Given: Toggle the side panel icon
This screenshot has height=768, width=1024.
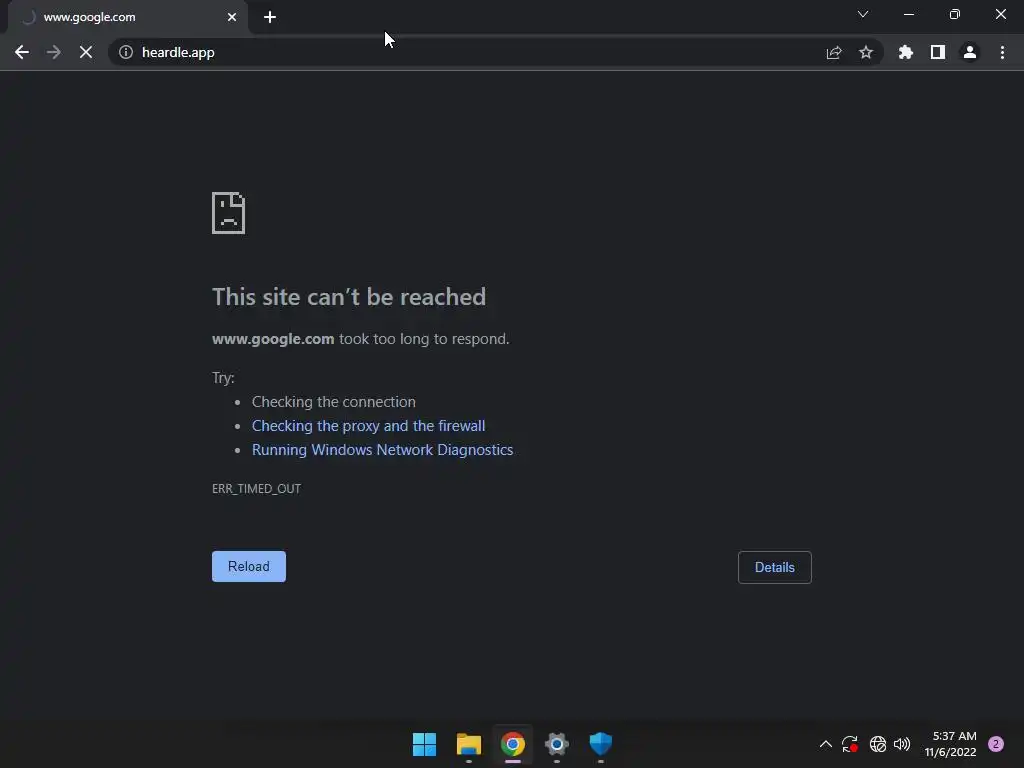Looking at the screenshot, I should pyautogui.click(x=938, y=52).
